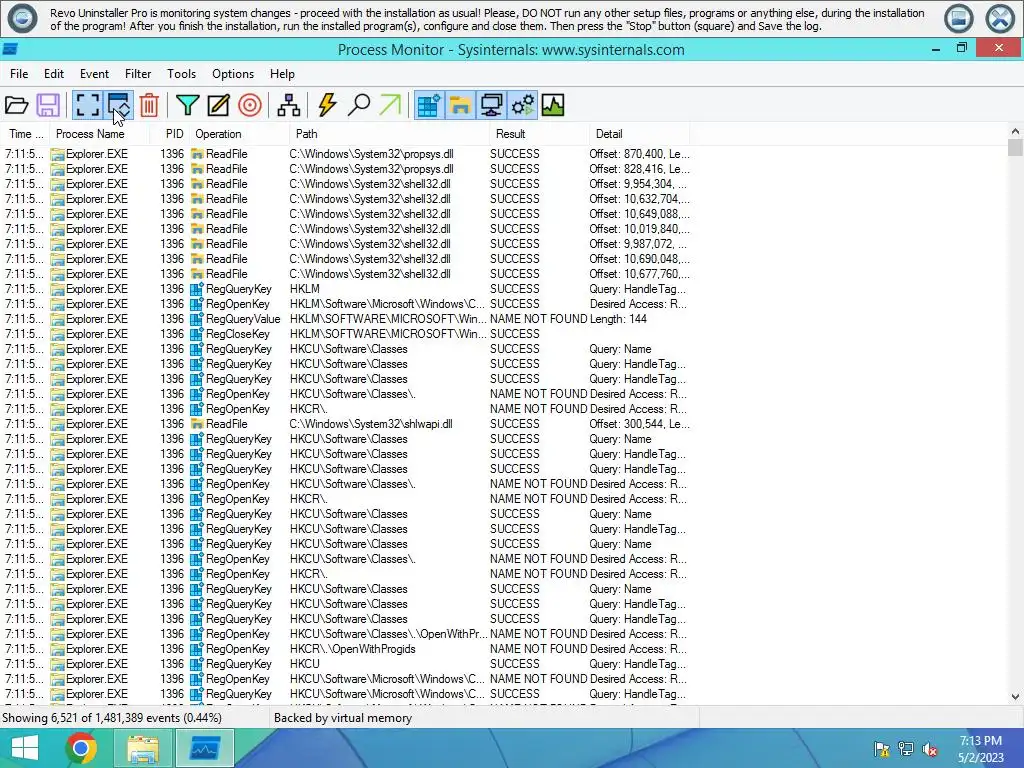Screen dimensions: 1024x768
Task: Click Offset: 9,954,304 detail cell
Action: pos(639,184)
